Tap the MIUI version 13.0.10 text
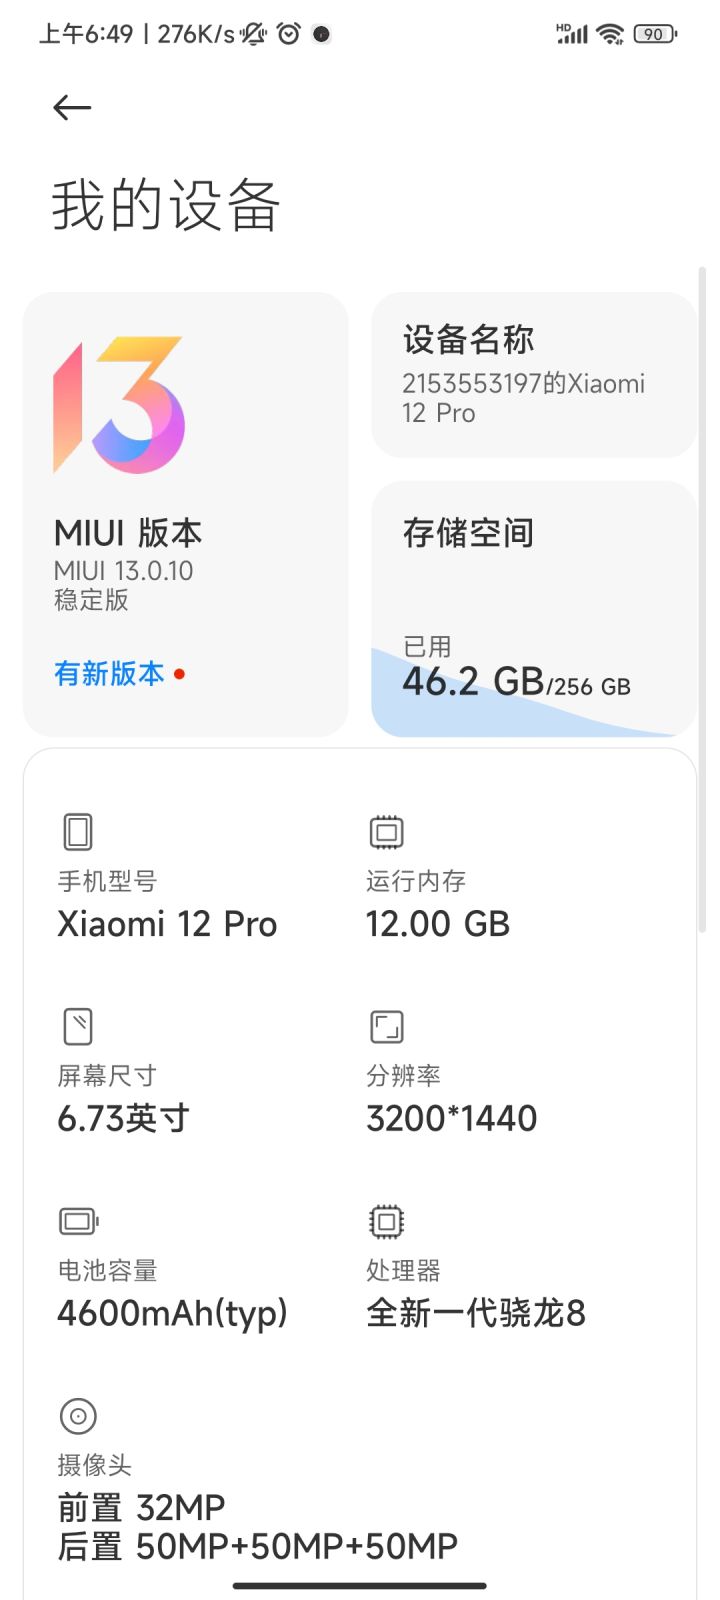The width and height of the screenshot is (720, 1600). pyautogui.click(x=124, y=571)
